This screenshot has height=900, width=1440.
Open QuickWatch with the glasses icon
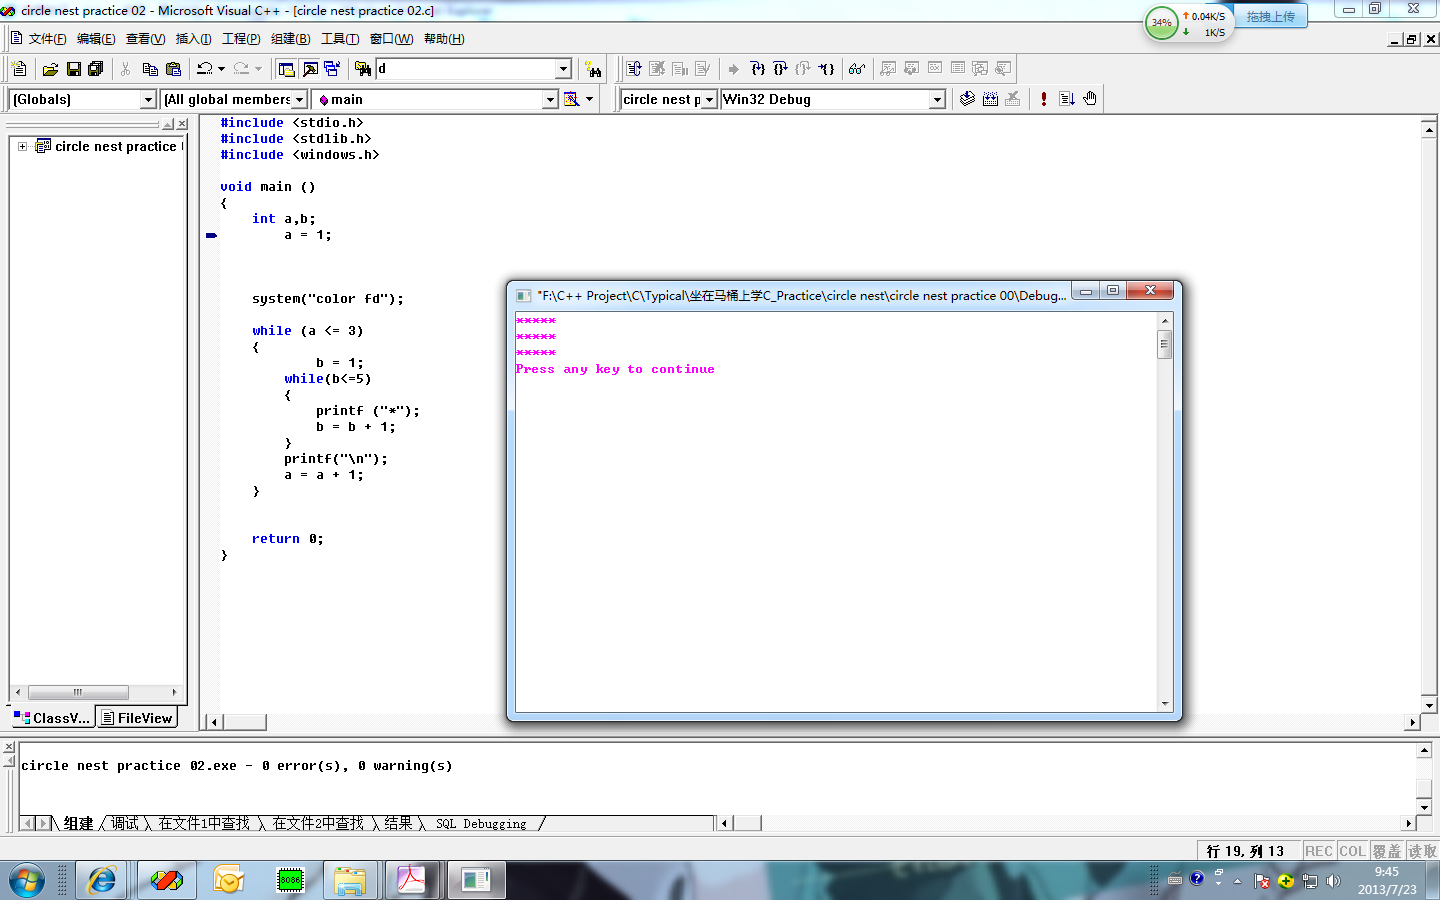(857, 69)
